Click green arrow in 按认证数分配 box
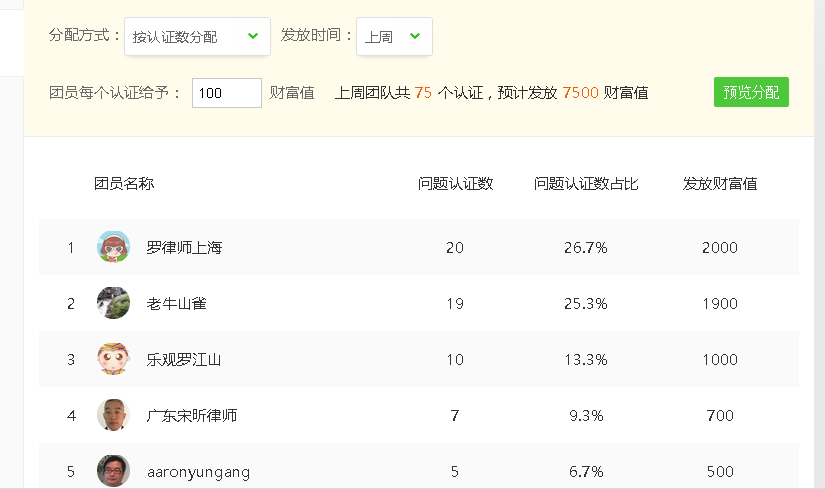Screen dimensions: 825x489 tap(253, 36)
